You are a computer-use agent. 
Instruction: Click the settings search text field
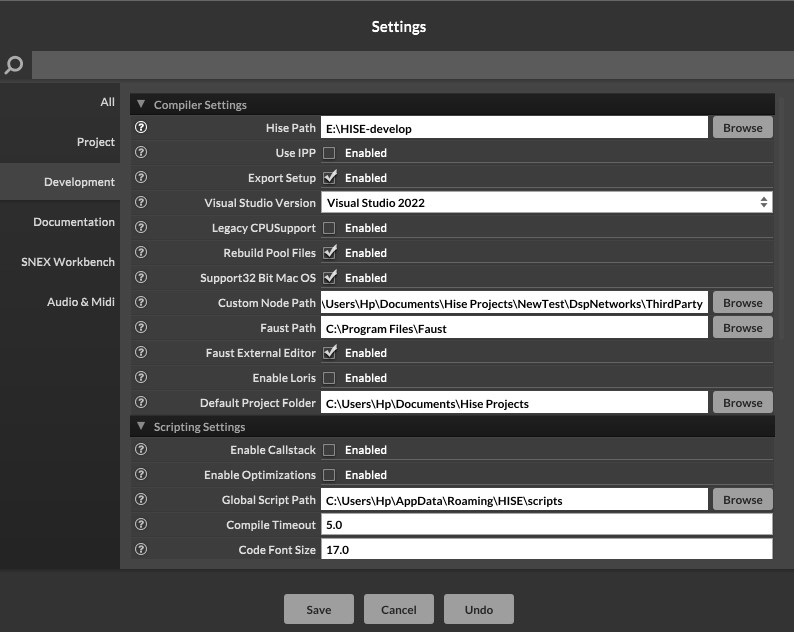point(410,66)
